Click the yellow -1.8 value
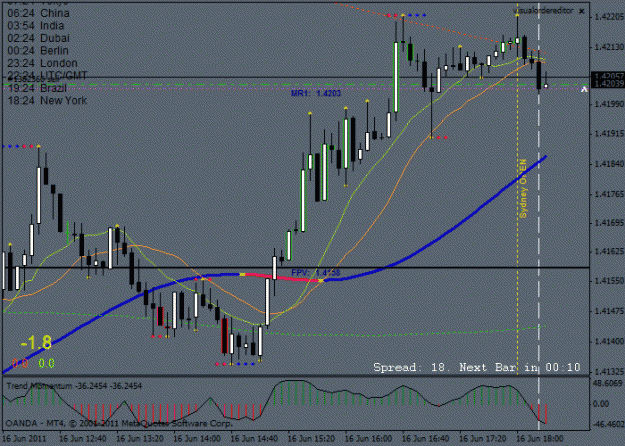 [x=36, y=343]
